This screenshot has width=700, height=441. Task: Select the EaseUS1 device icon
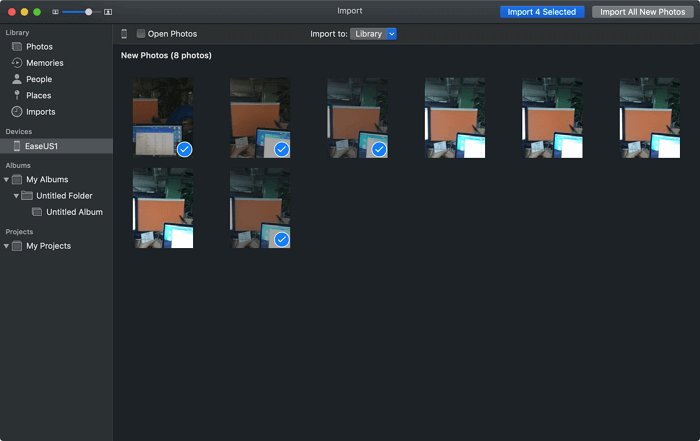click(x=17, y=146)
